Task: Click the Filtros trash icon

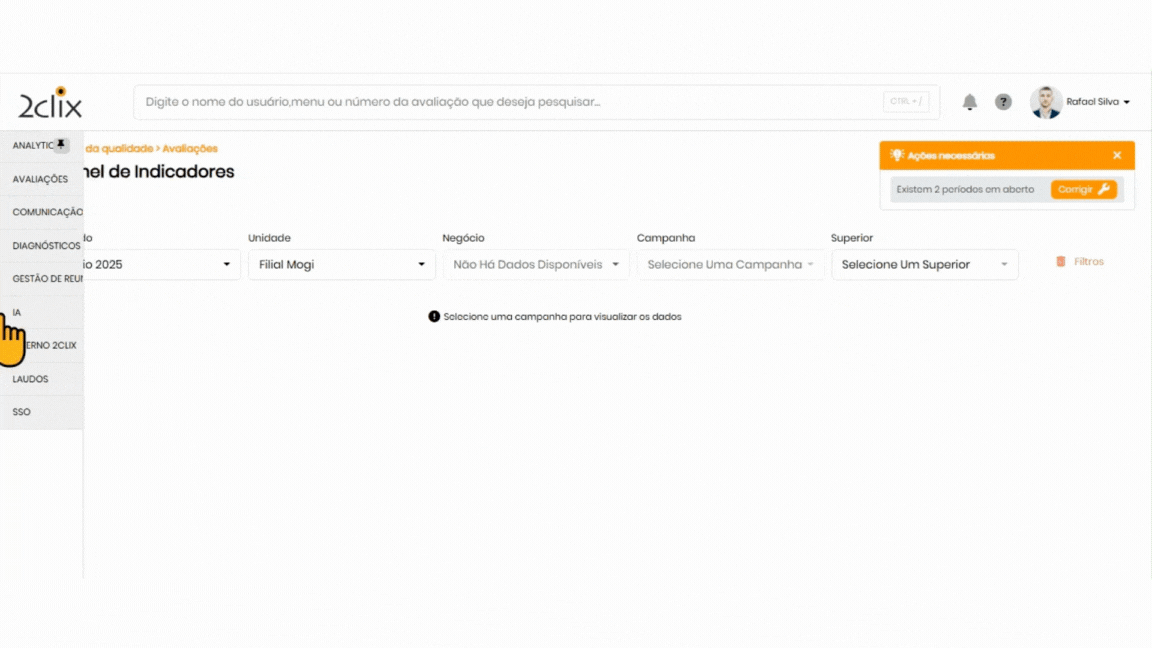Action: (x=1060, y=262)
